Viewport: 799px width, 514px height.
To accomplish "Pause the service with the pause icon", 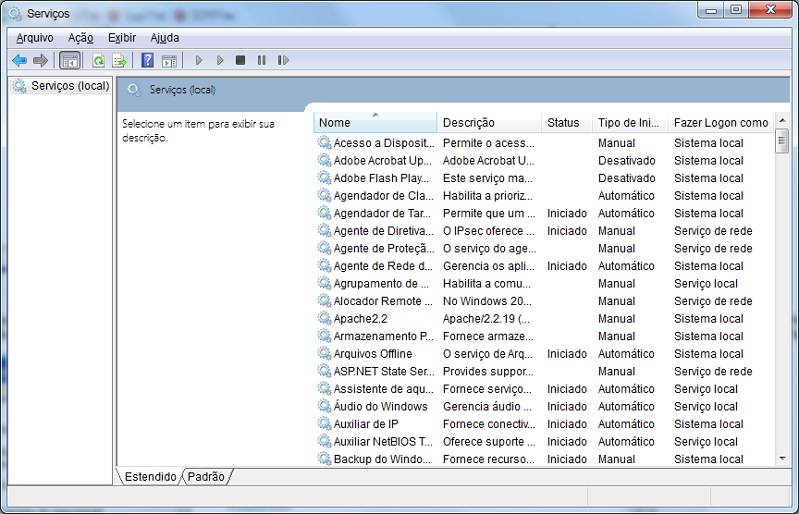I will click(261, 61).
